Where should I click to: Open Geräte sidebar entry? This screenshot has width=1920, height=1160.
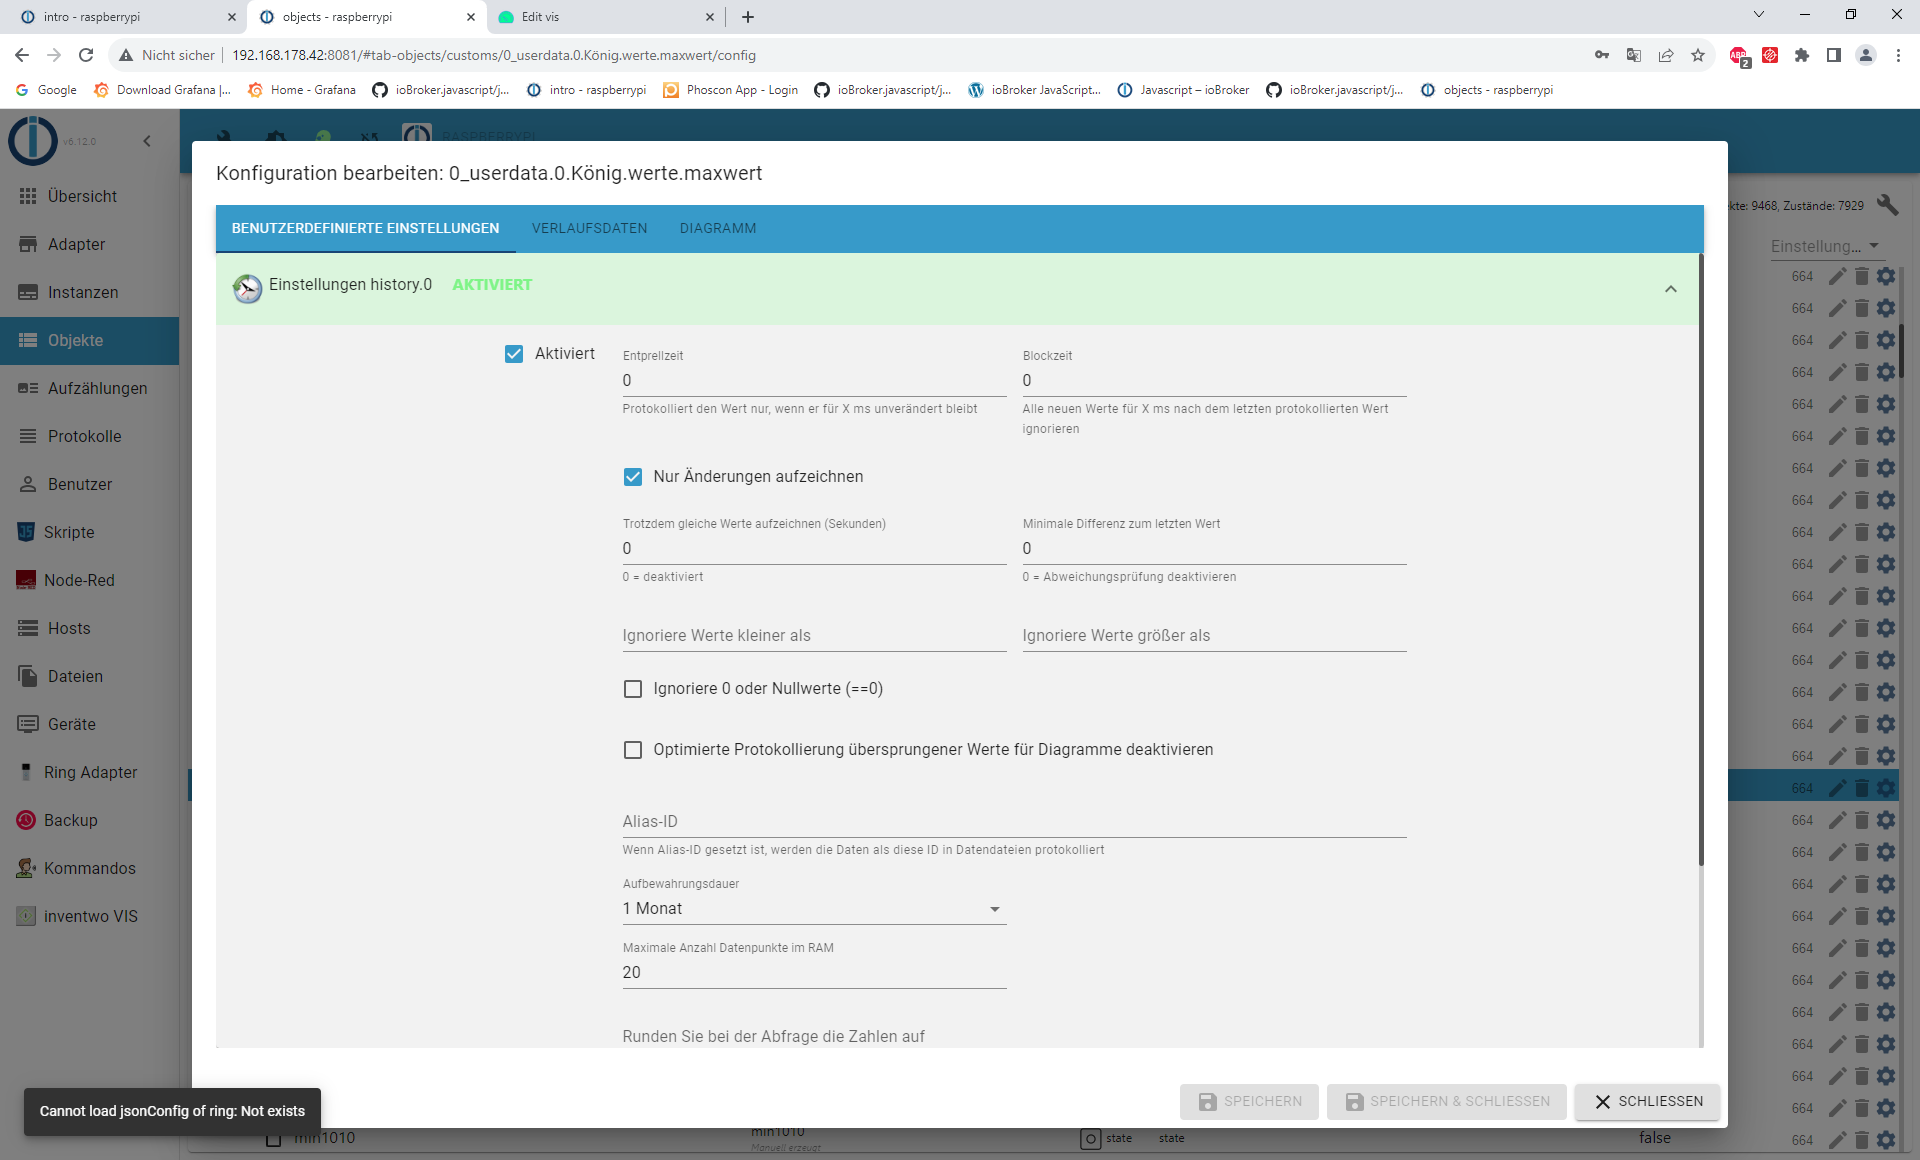89,724
